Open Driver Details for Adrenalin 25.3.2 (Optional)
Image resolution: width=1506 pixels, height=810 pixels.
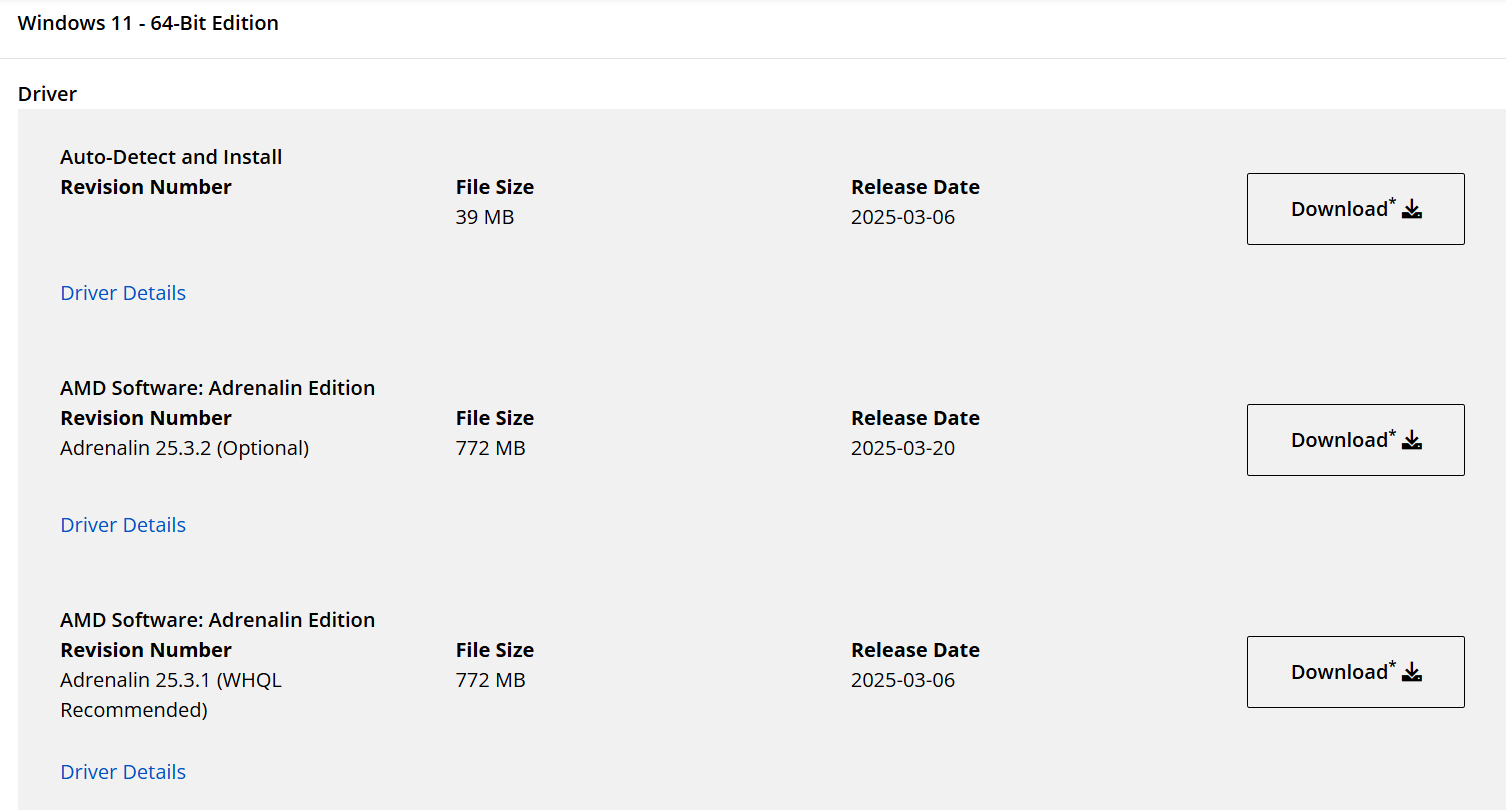point(123,525)
